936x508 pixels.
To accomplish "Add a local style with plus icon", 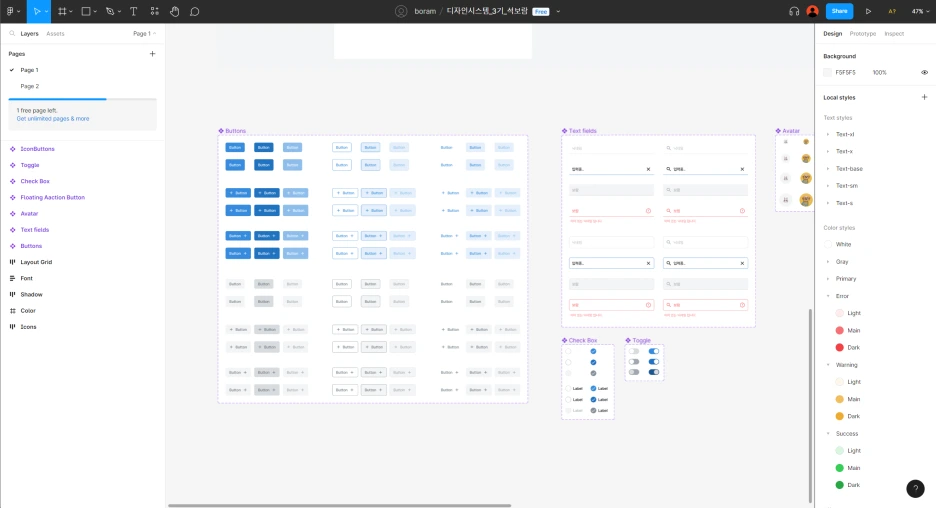I will 924,97.
